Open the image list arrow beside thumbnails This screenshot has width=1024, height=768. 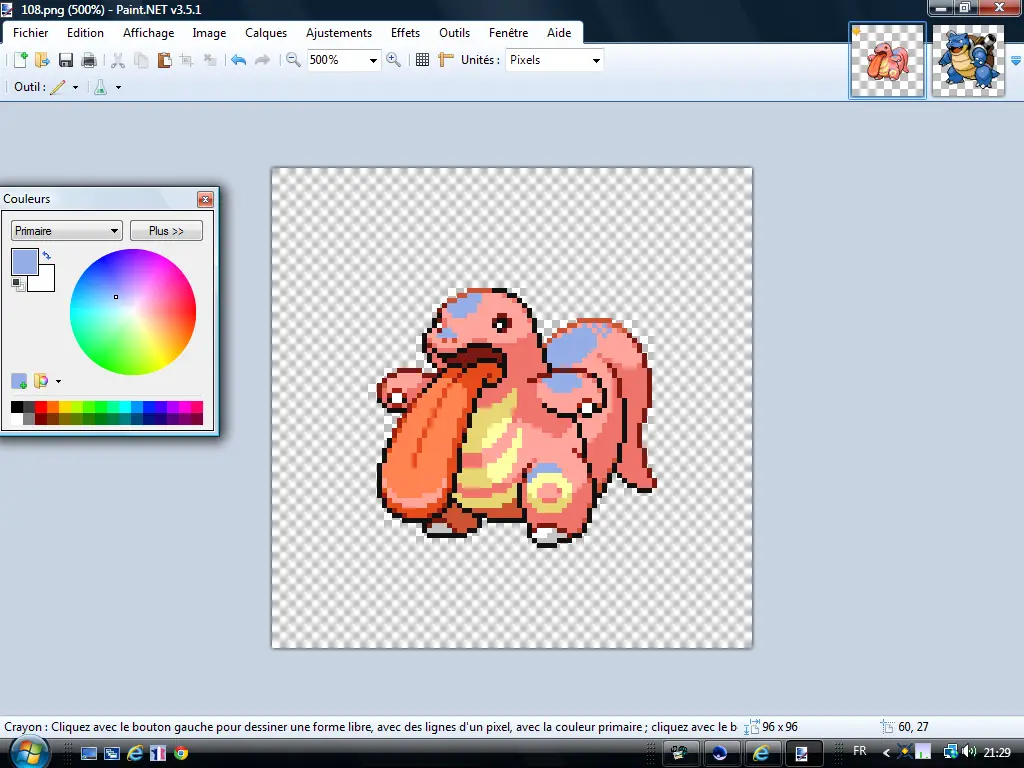point(1016,61)
